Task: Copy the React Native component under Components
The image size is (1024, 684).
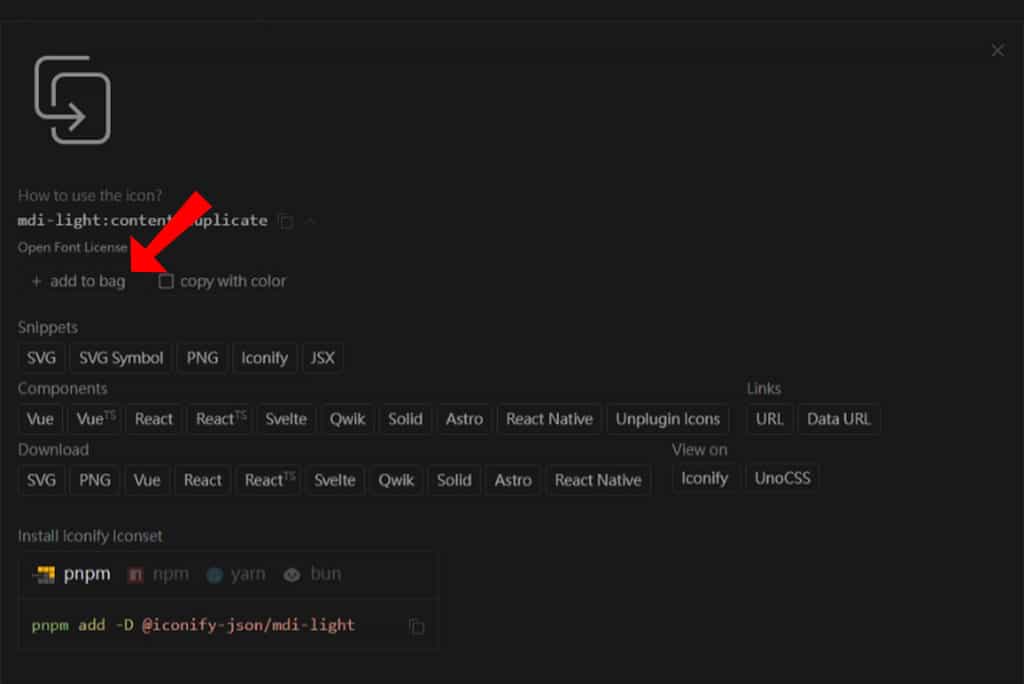Action: pyautogui.click(x=549, y=419)
